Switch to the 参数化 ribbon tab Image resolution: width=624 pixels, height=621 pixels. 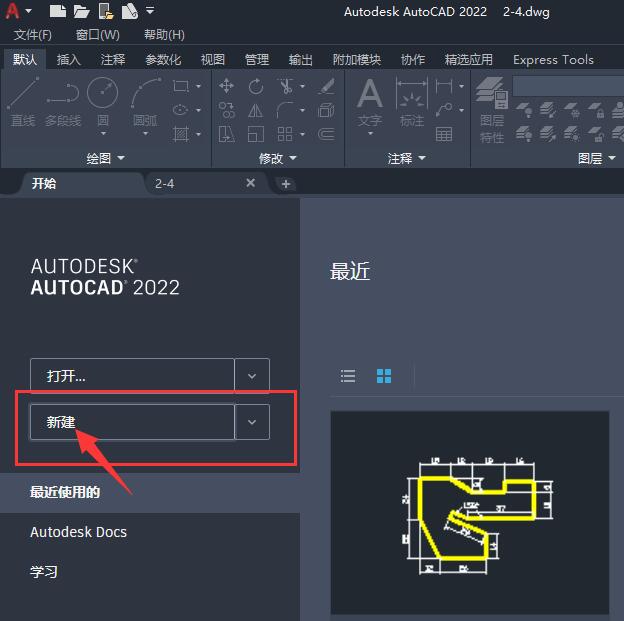tap(163, 60)
